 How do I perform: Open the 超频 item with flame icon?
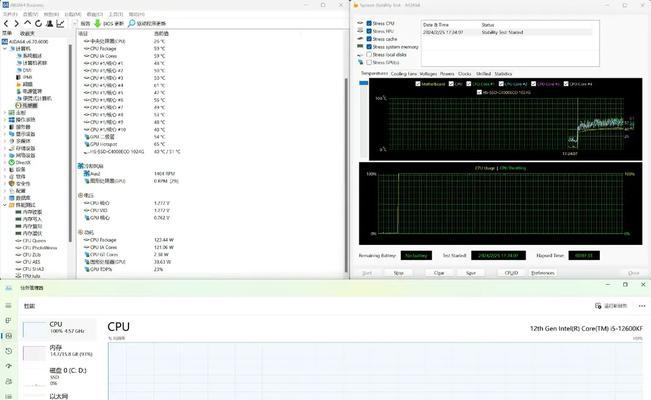click(x=24, y=84)
